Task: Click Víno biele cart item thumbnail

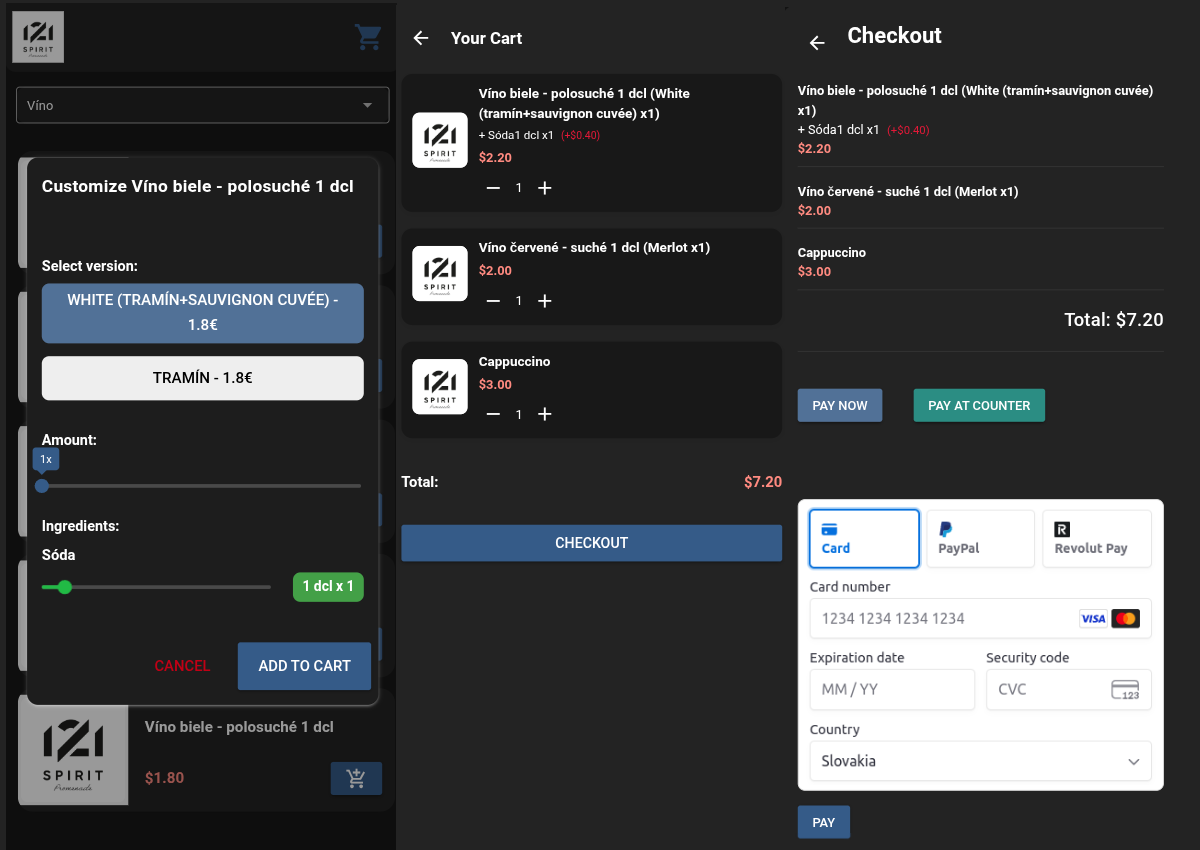Action: pyautogui.click(x=440, y=140)
